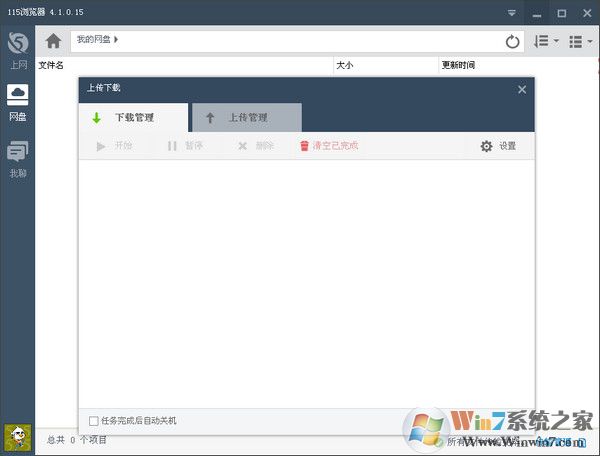Open the 我聊 chat sidebar icon

click(x=18, y=159)
